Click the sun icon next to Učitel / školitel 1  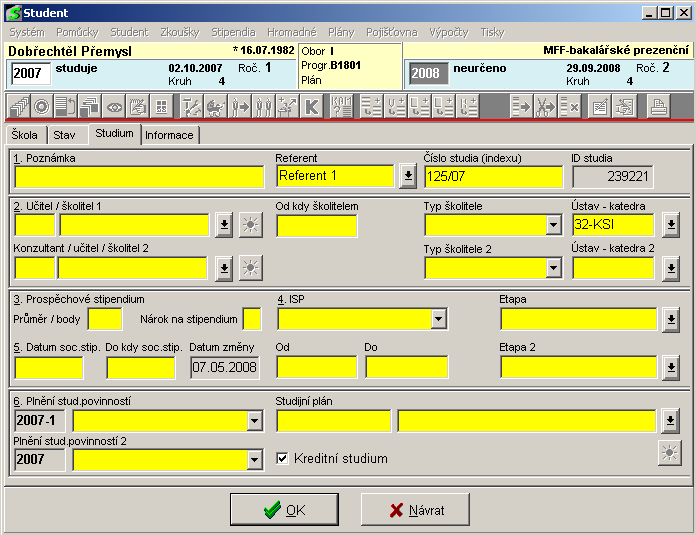[250, 225]
